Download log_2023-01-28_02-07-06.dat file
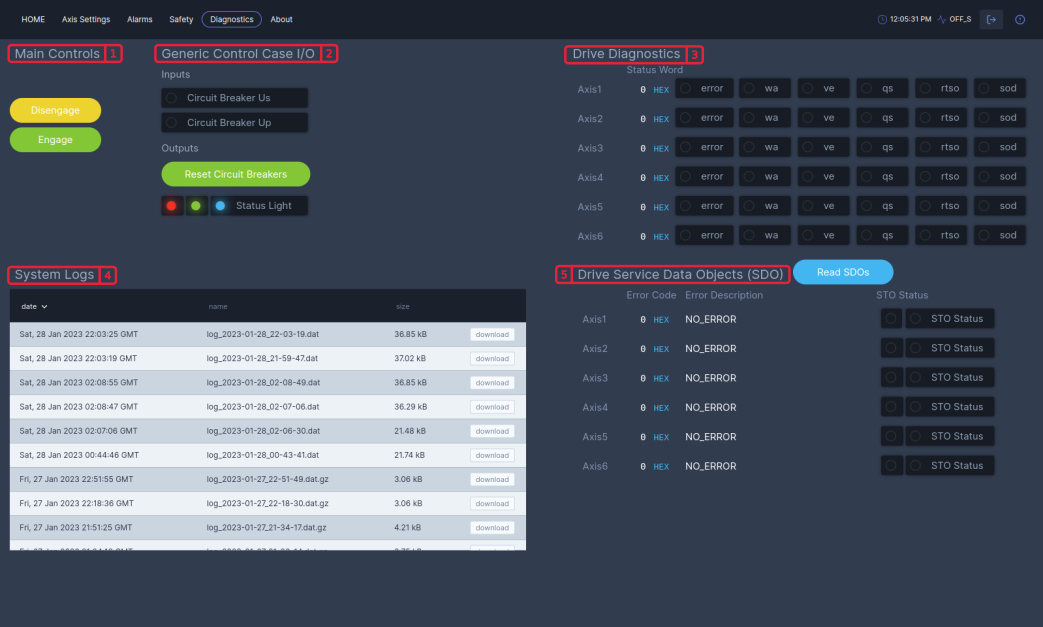The height and width of the screenshot is (627, 1043). click(x=492, y=407)
